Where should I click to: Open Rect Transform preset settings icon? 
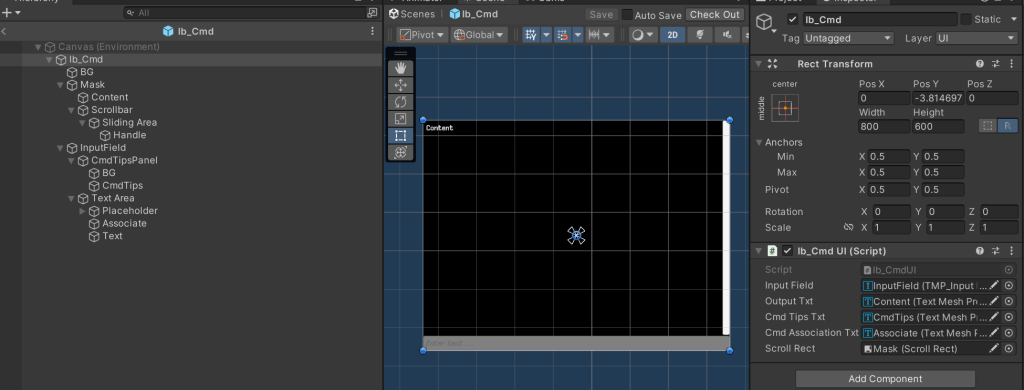(x=996, y=64)
